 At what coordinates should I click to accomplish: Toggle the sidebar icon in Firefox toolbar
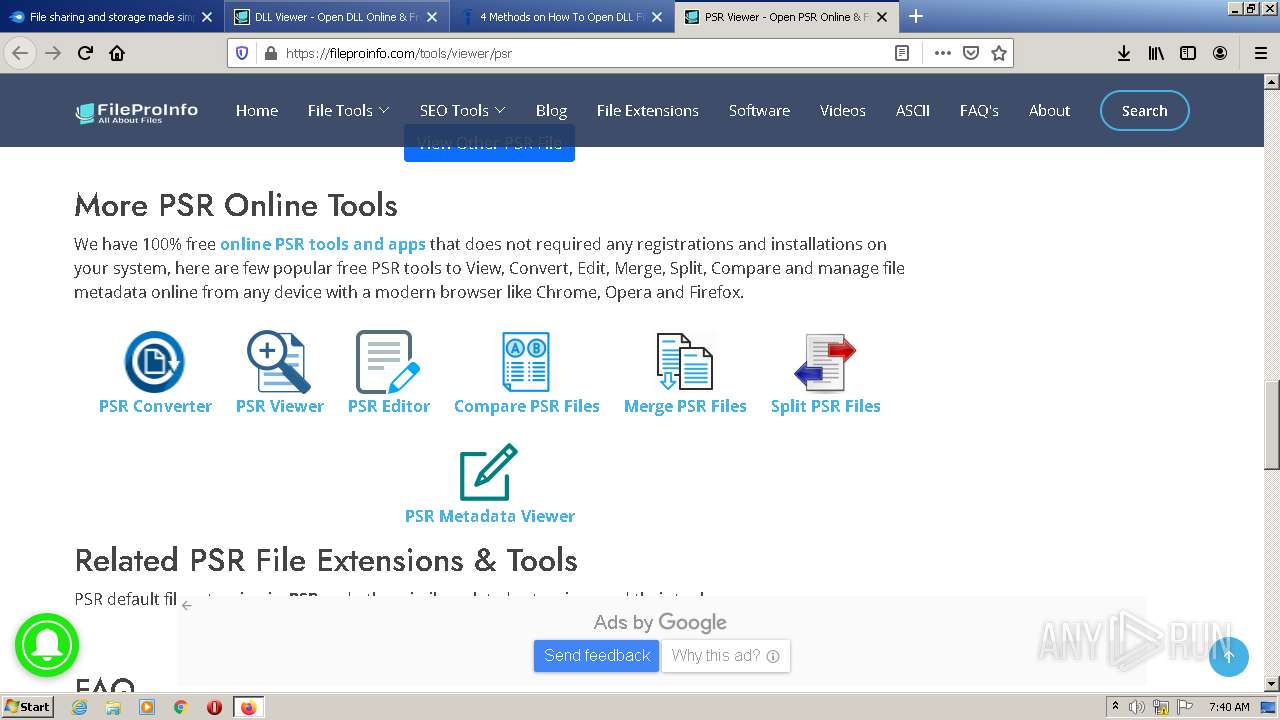coord(1188,53)
